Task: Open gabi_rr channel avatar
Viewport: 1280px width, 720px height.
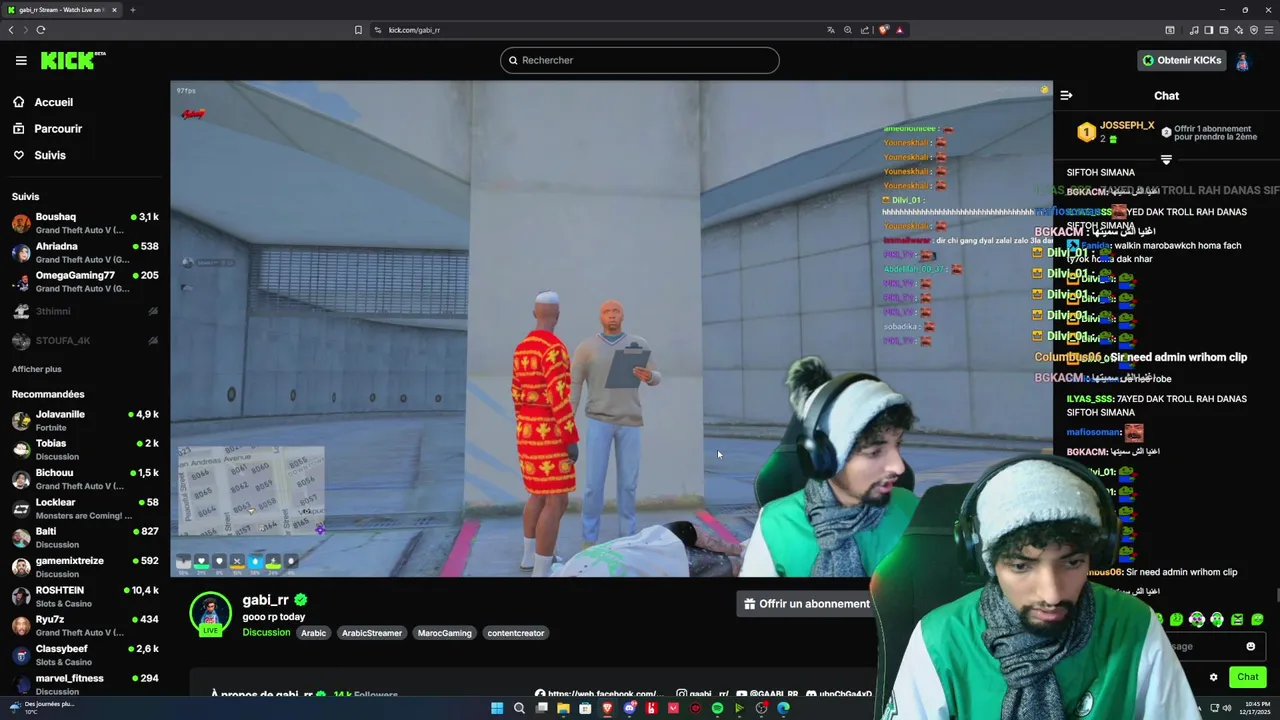Action: pos(211,613)
